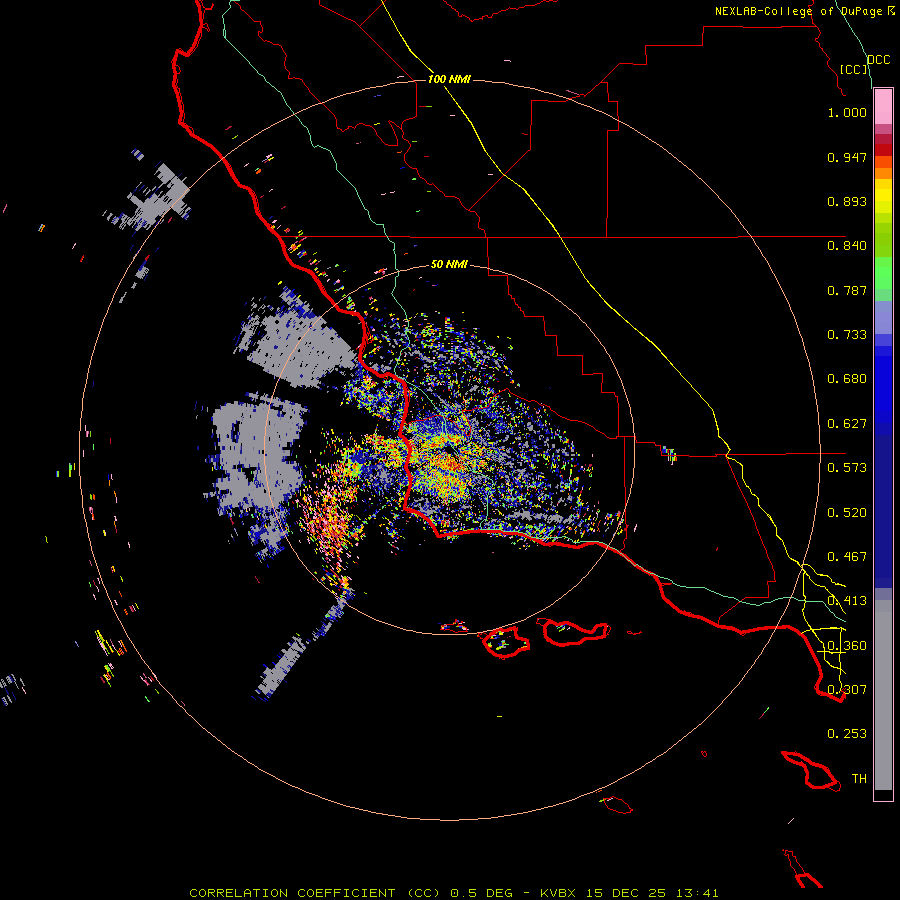This screenshot has height=900, width=900.
Task: Click the DCC label above the color scale
Action: point(878,60)
